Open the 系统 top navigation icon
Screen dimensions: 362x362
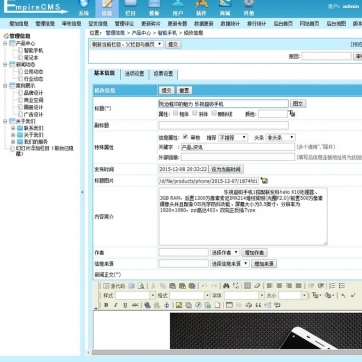84,7
